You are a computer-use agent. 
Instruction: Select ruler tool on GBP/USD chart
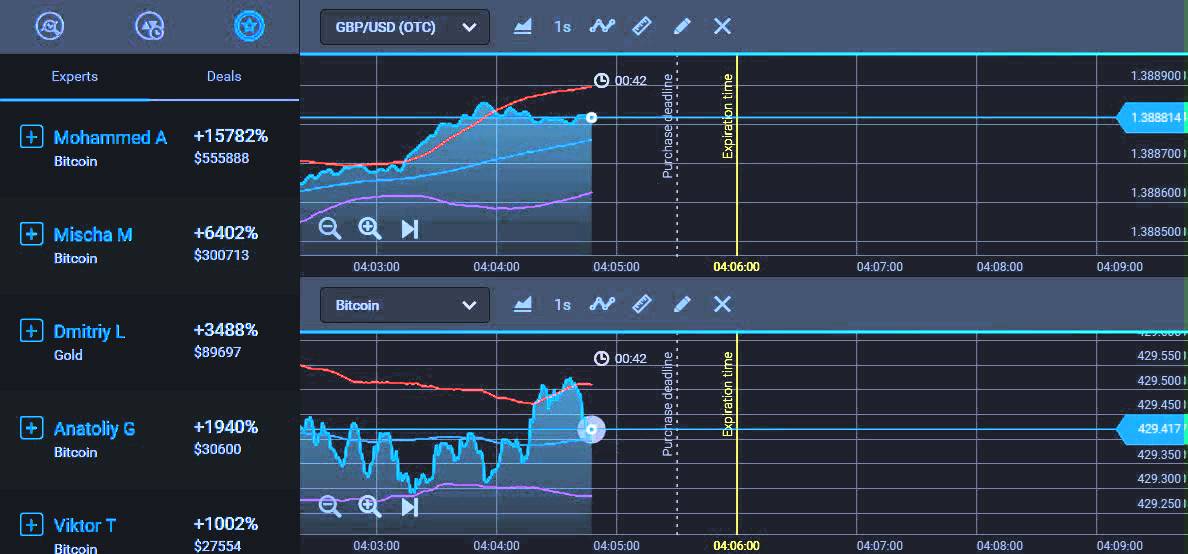(642, 27)
